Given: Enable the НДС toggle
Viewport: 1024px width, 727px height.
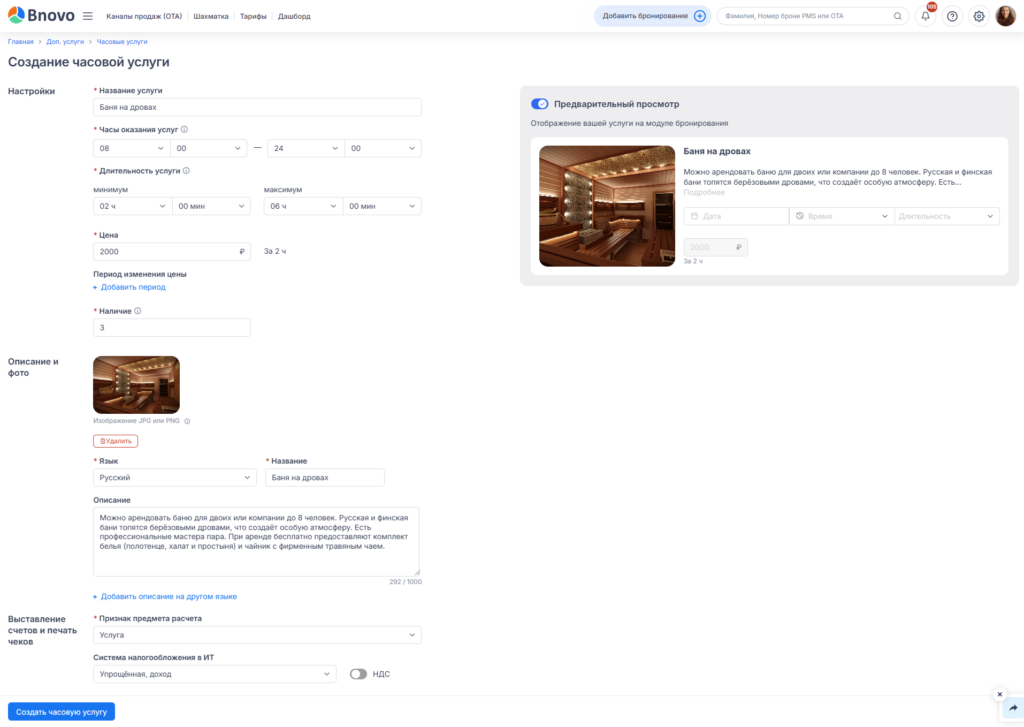Looking at the screenshot, I should click(x=358, y=674).
